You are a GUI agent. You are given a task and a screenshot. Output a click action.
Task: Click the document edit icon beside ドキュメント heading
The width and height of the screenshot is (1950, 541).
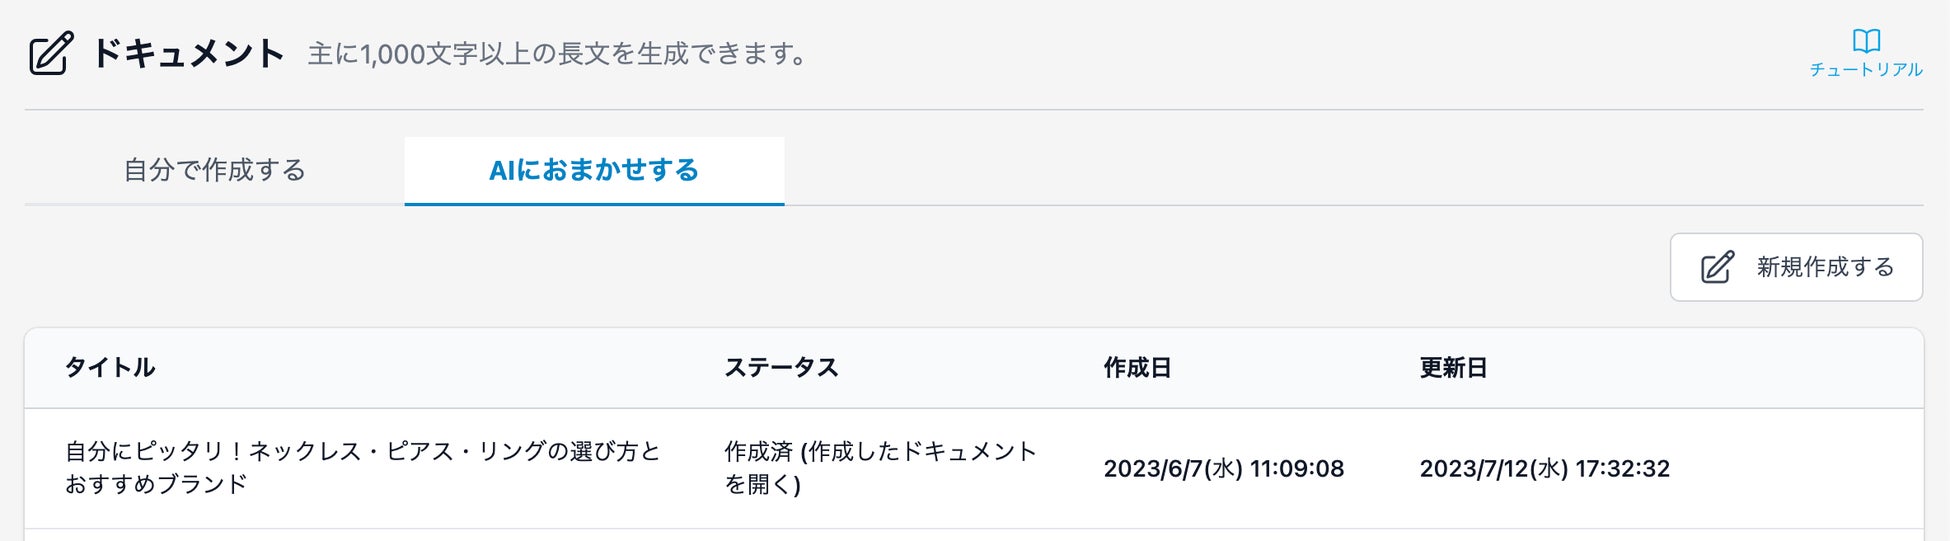(x=51, y=54)
